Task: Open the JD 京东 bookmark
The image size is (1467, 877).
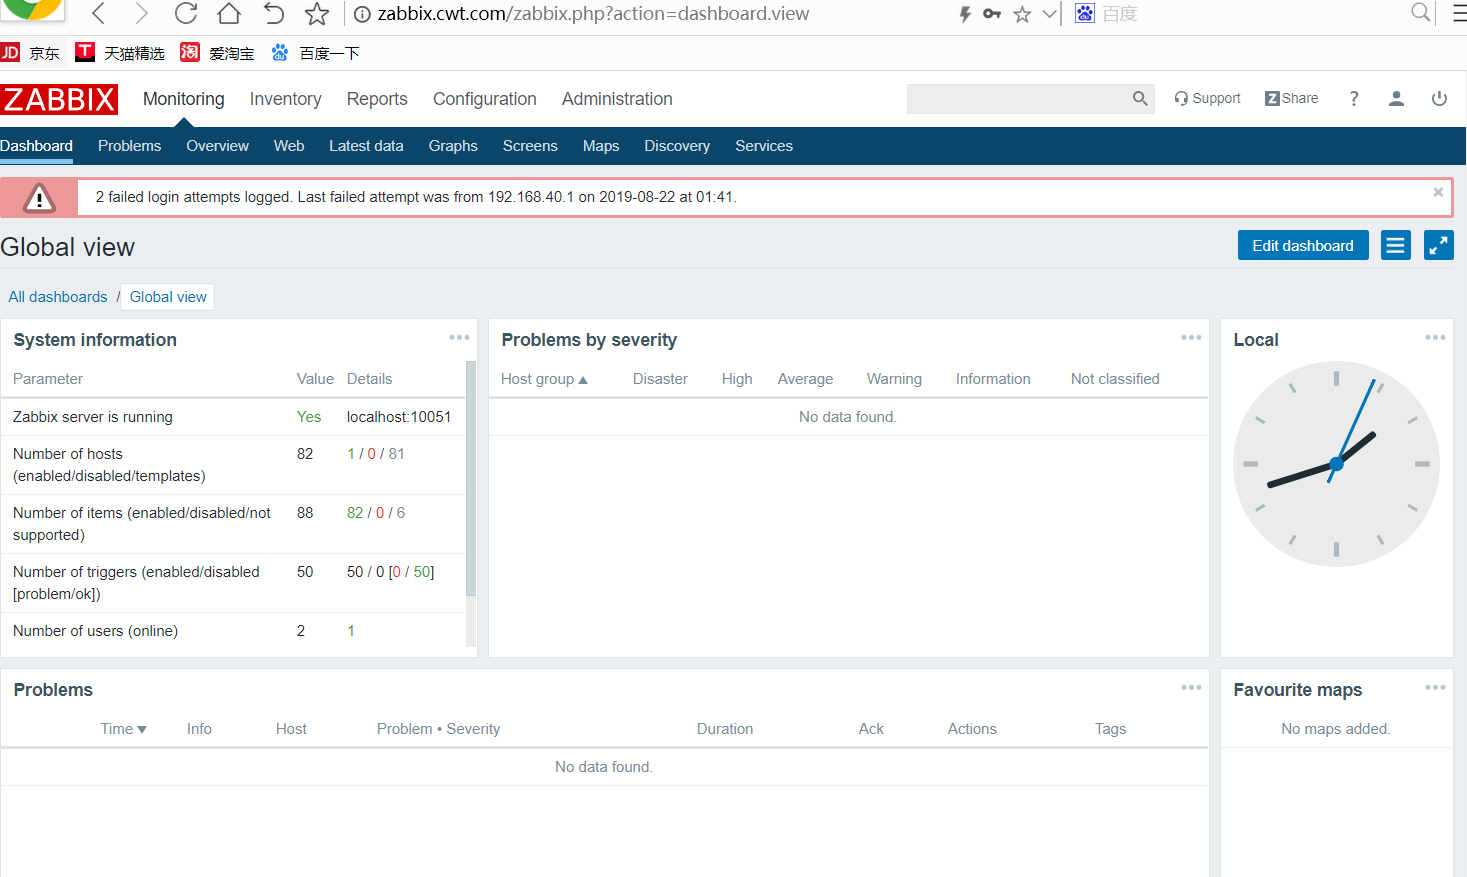Action: pos(30,53)
